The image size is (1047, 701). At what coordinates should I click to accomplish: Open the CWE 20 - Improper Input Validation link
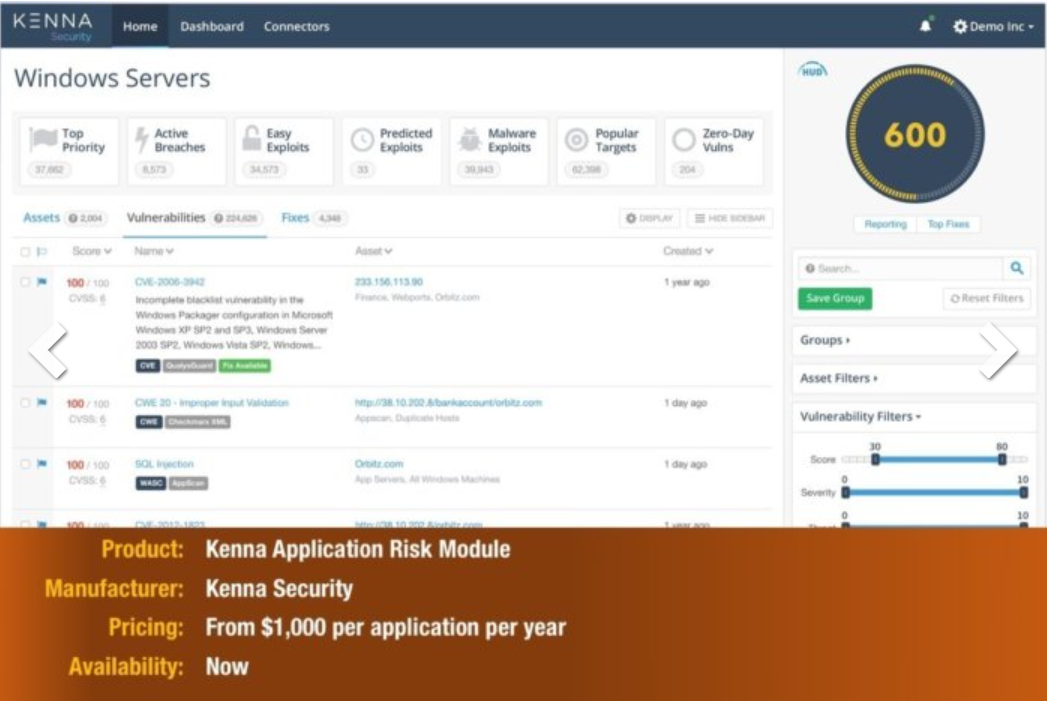212,403
